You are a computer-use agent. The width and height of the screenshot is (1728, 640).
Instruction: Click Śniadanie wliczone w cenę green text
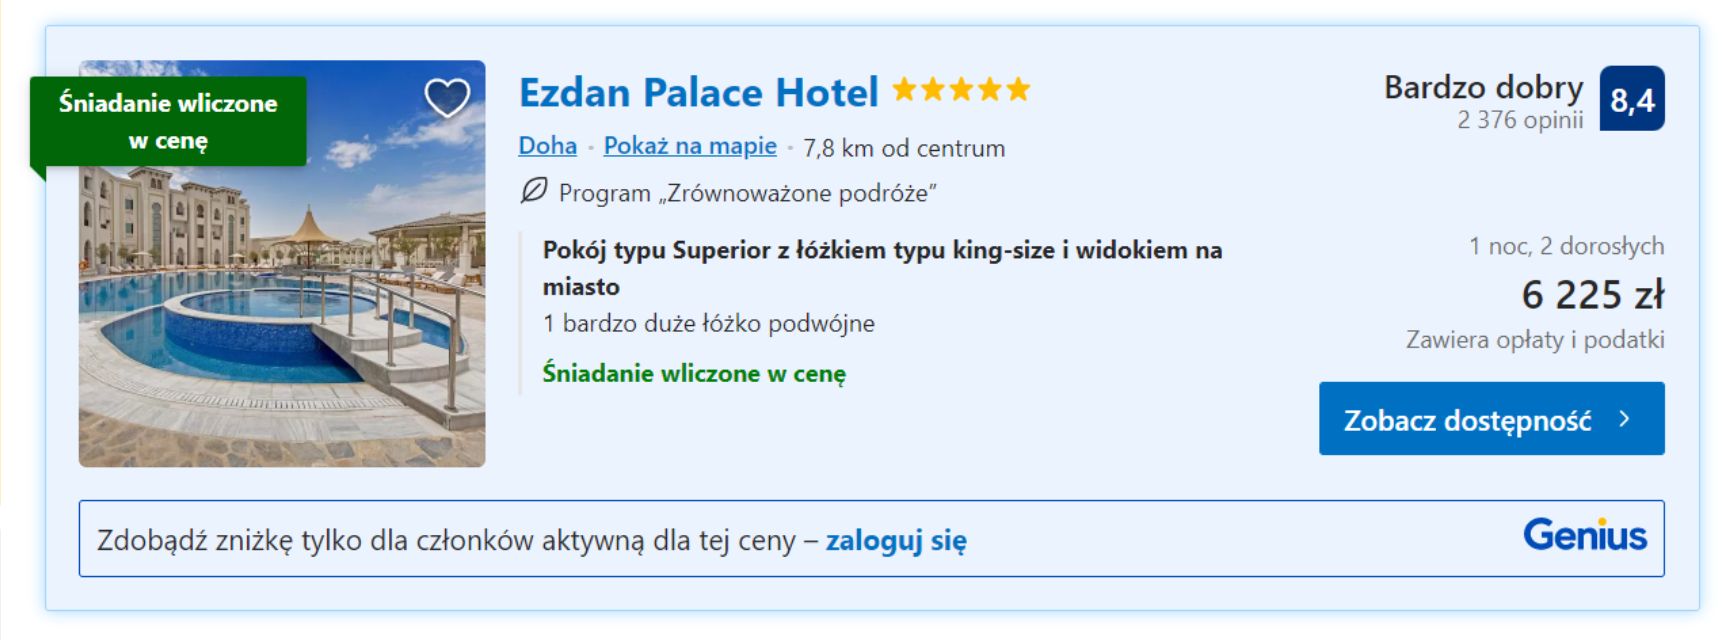click(x=695, y=374)
